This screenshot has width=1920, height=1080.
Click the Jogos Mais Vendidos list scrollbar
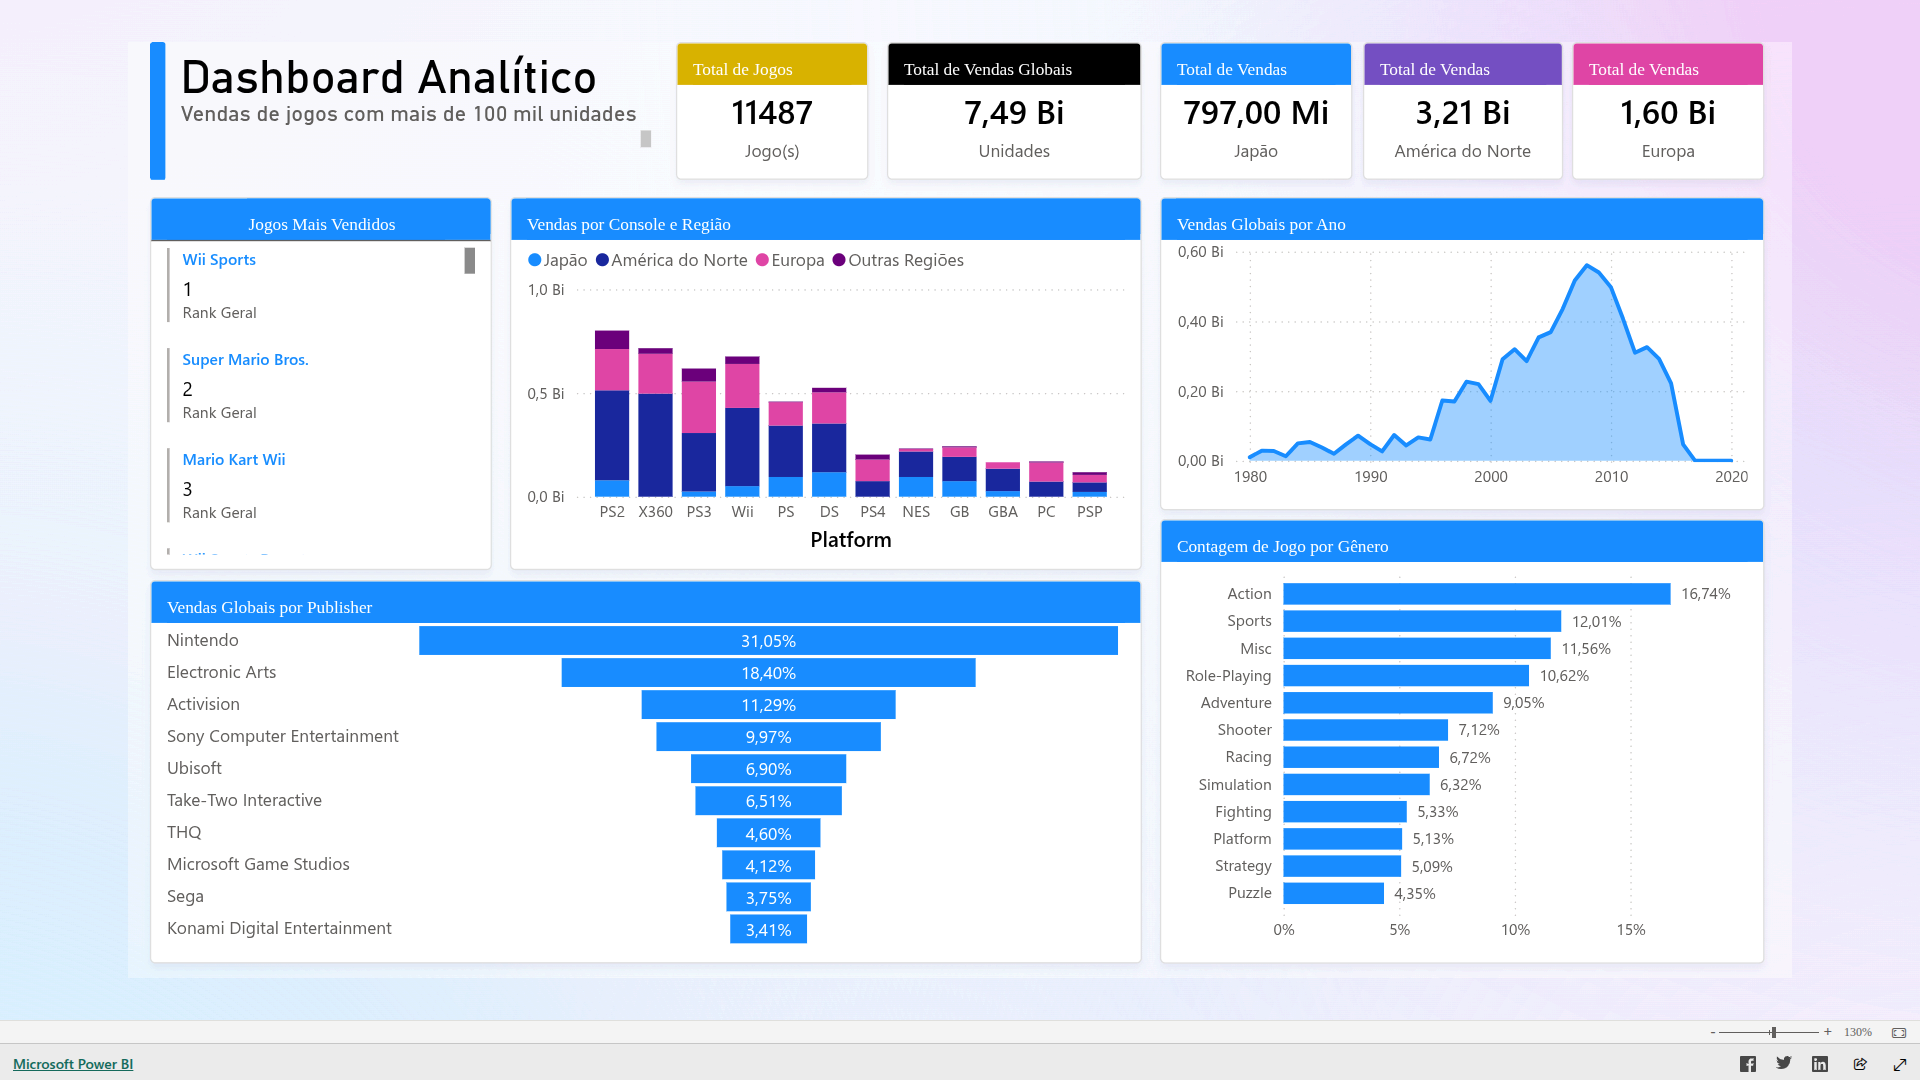pyautogui.click(x=470, y=261)
